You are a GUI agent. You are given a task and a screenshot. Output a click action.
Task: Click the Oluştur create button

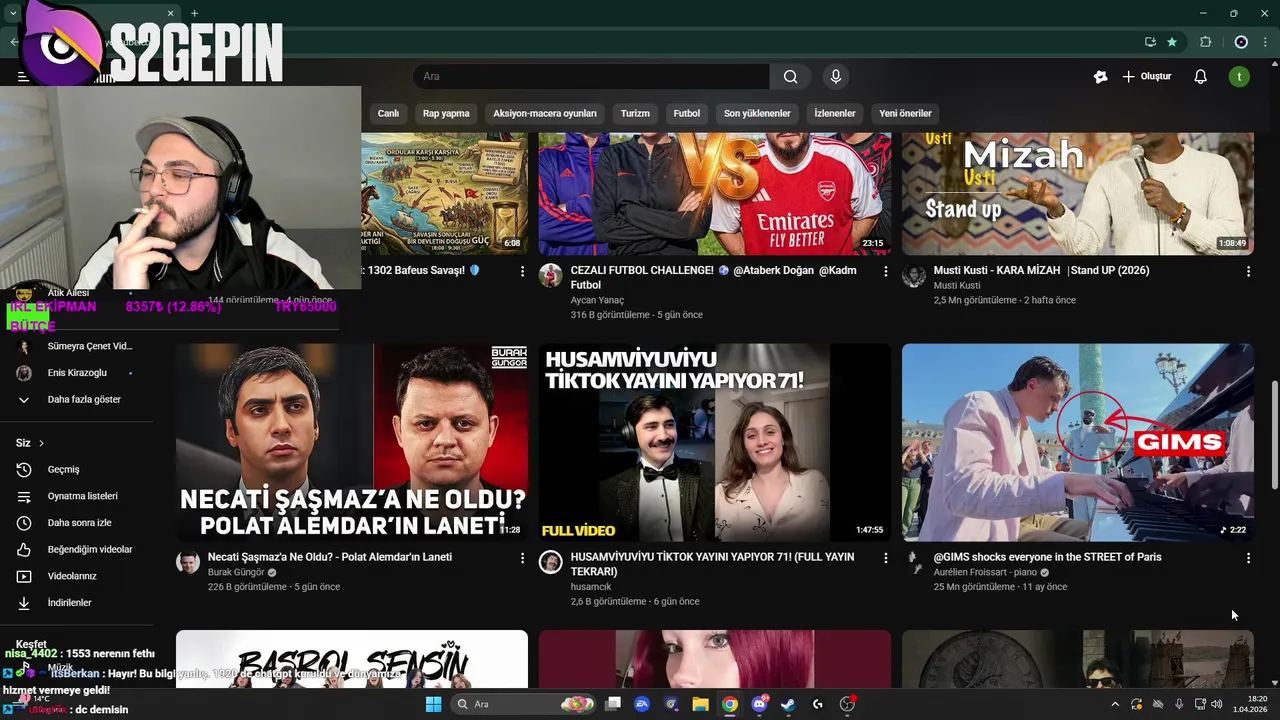(1146, 76)
